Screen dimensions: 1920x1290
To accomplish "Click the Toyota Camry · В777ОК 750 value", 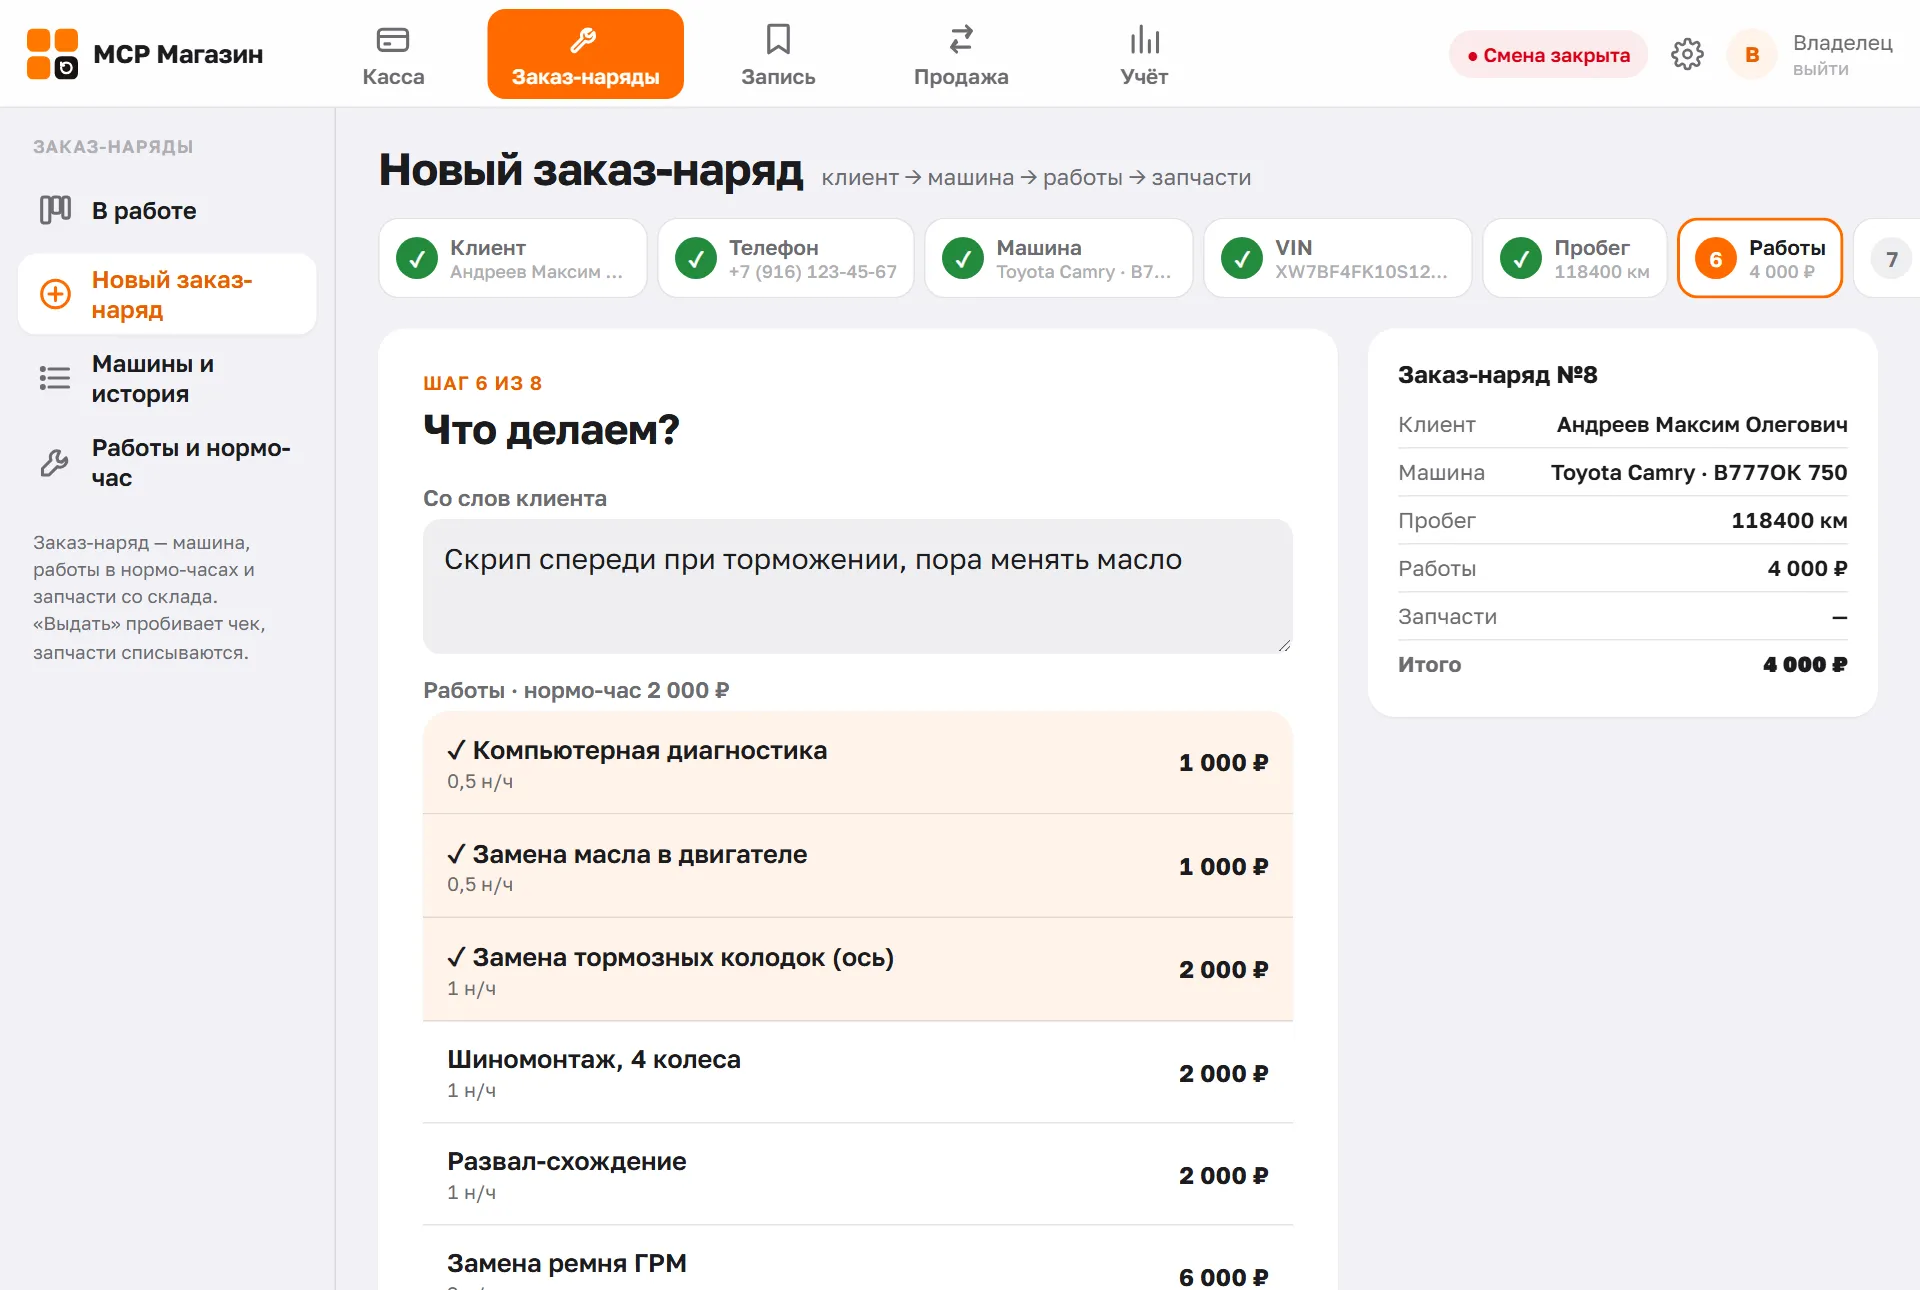I will 1699,473.
